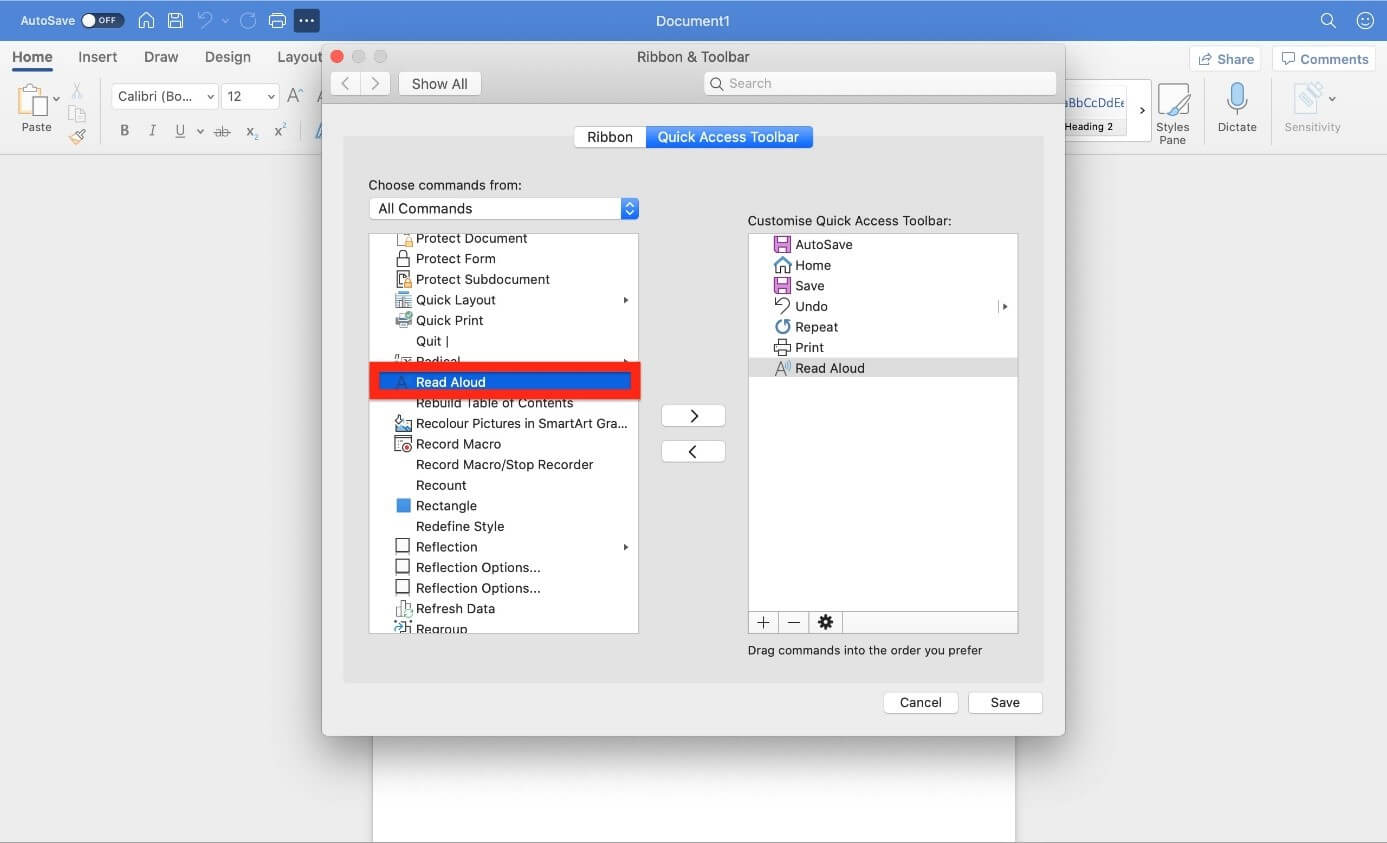Select the Quick Access Toolbar tab
Screen dimensions: 1387x843
728,137
